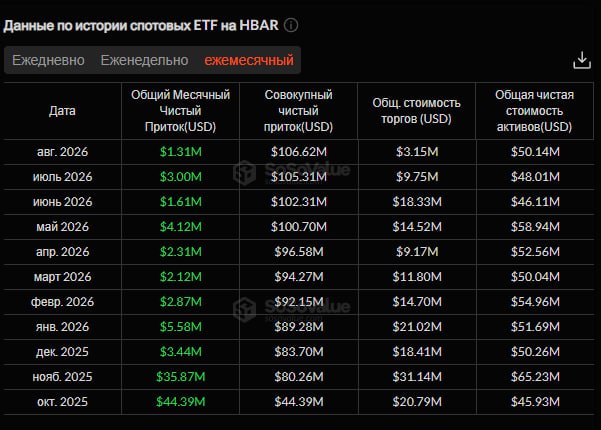Click the $21.02M trading value for янв. 2026

pos(417,327)
